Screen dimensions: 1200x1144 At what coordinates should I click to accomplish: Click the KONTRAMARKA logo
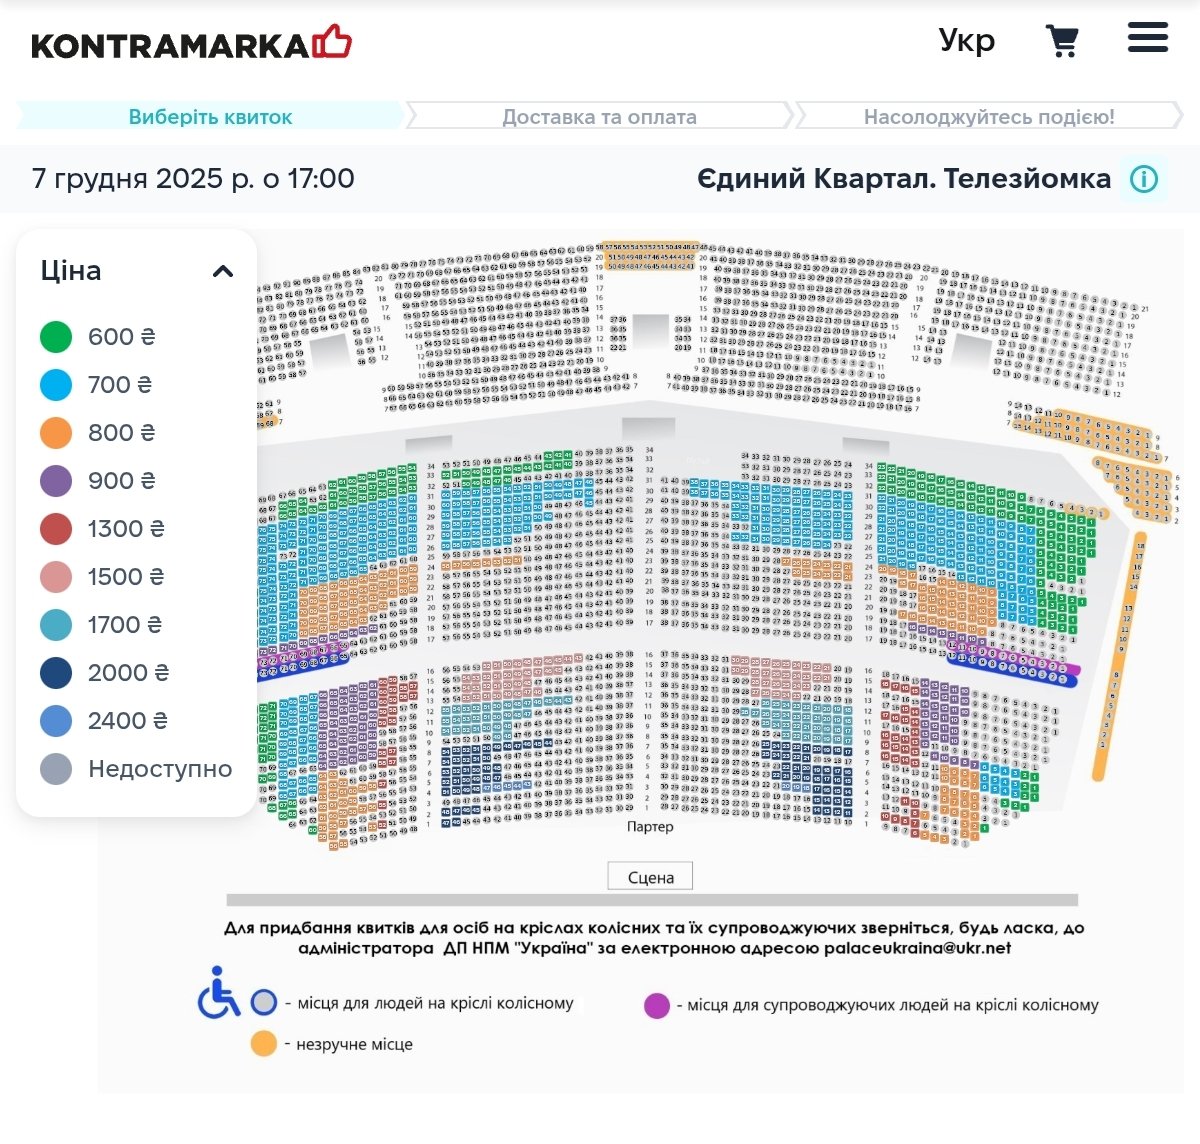coord(191,44)
